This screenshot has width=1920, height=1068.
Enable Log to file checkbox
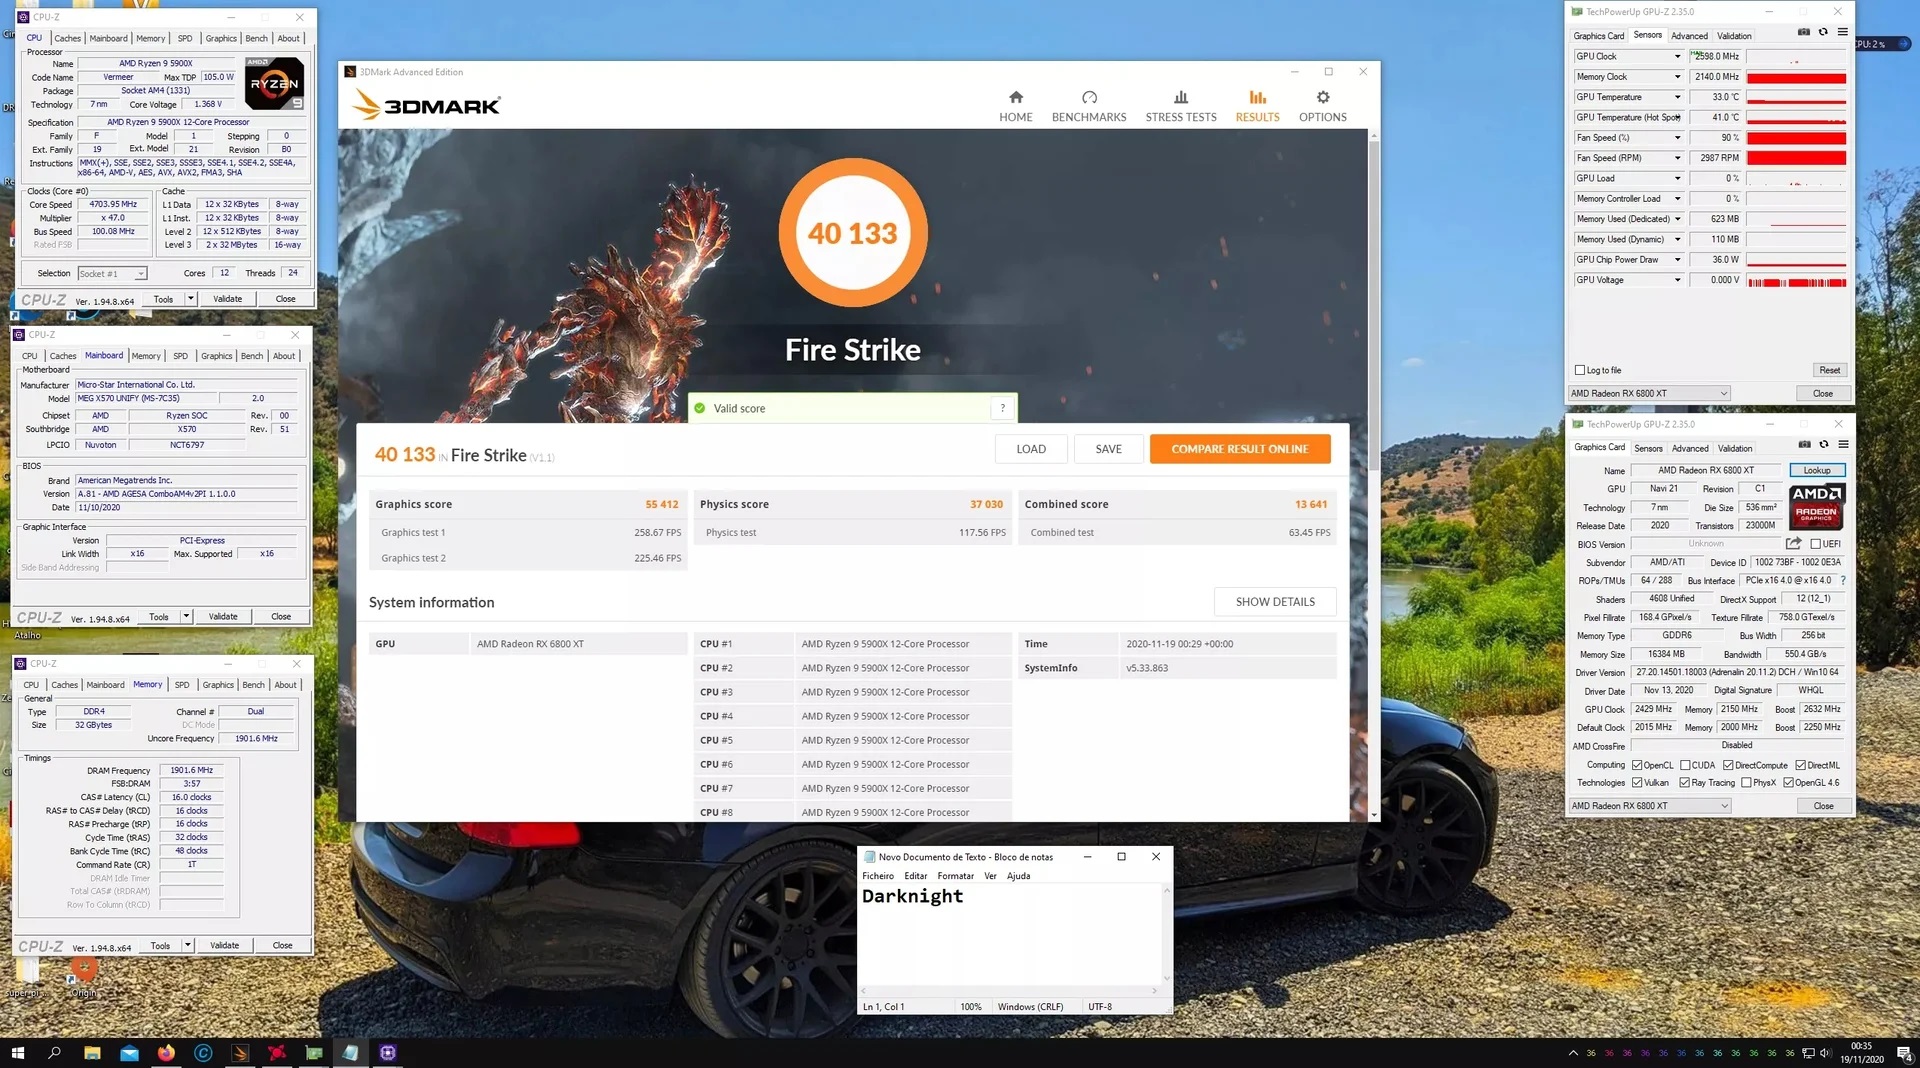tap(1580, 370)
